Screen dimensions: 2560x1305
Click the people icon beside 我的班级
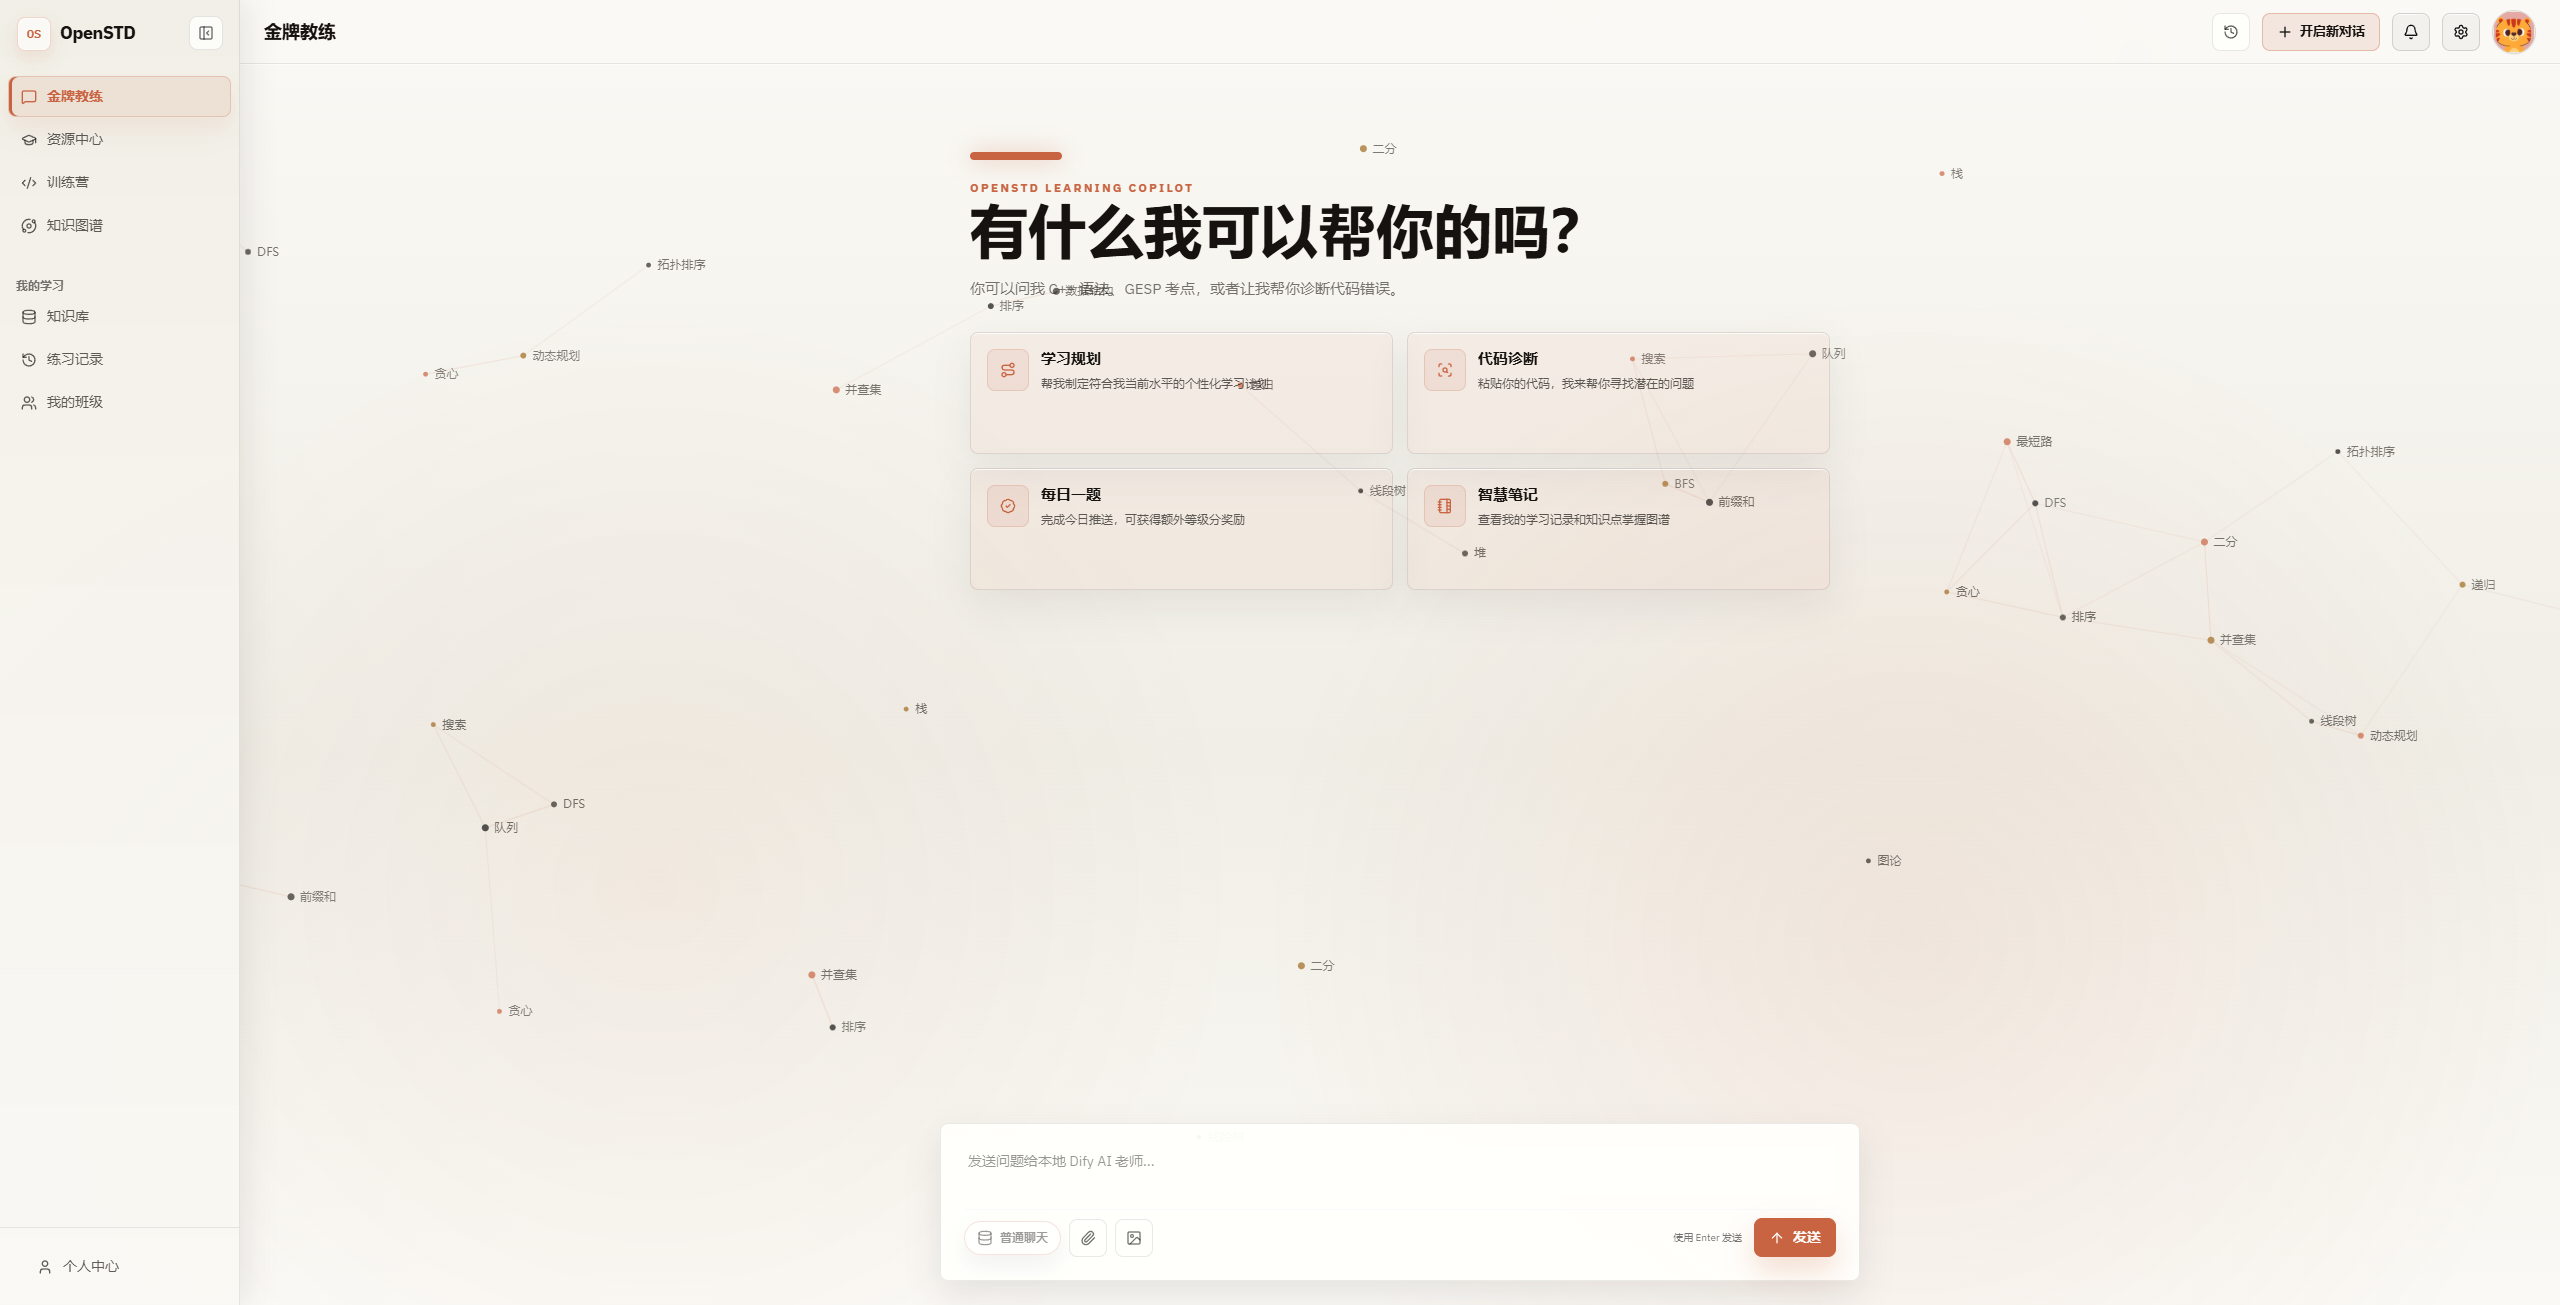29,403
